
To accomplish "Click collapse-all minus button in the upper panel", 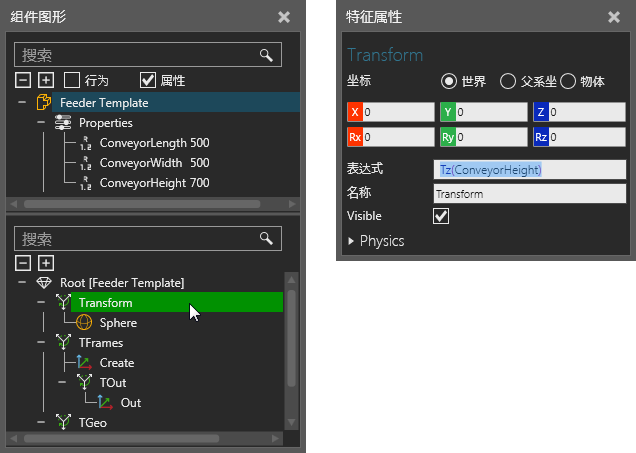I will (x=23, y=80).
